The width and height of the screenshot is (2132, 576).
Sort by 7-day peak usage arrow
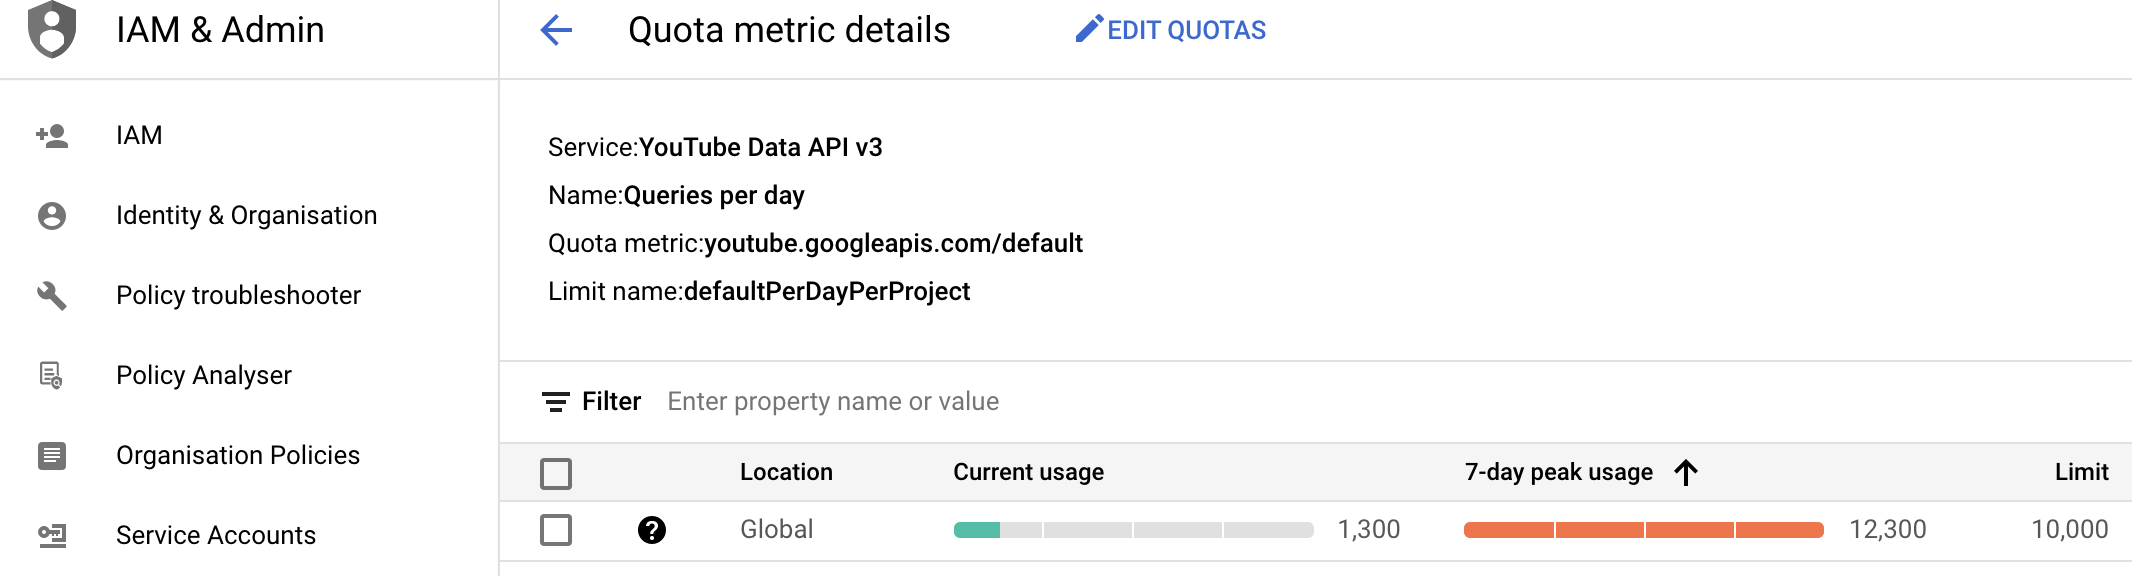[x=1686, y=472]
